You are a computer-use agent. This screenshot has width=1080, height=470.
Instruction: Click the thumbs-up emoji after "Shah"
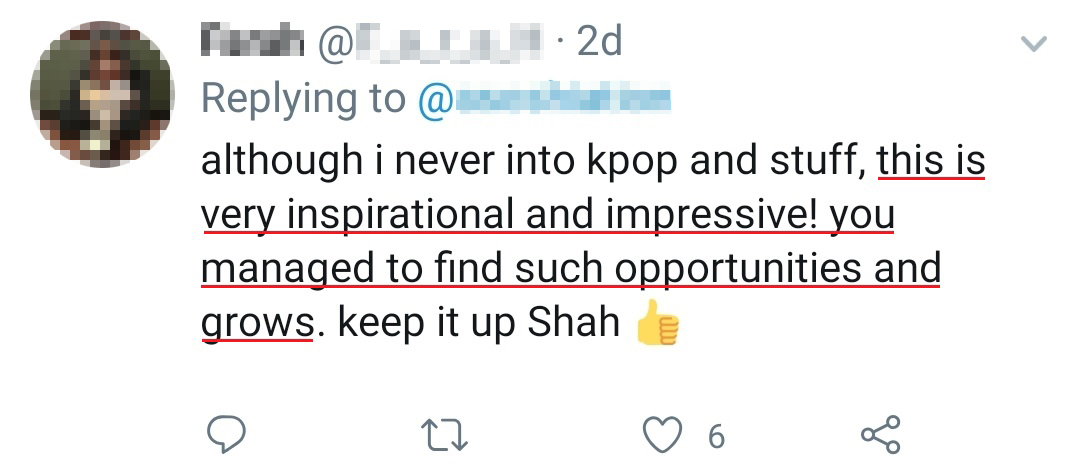pyautogui.click(x=657, y=325)
